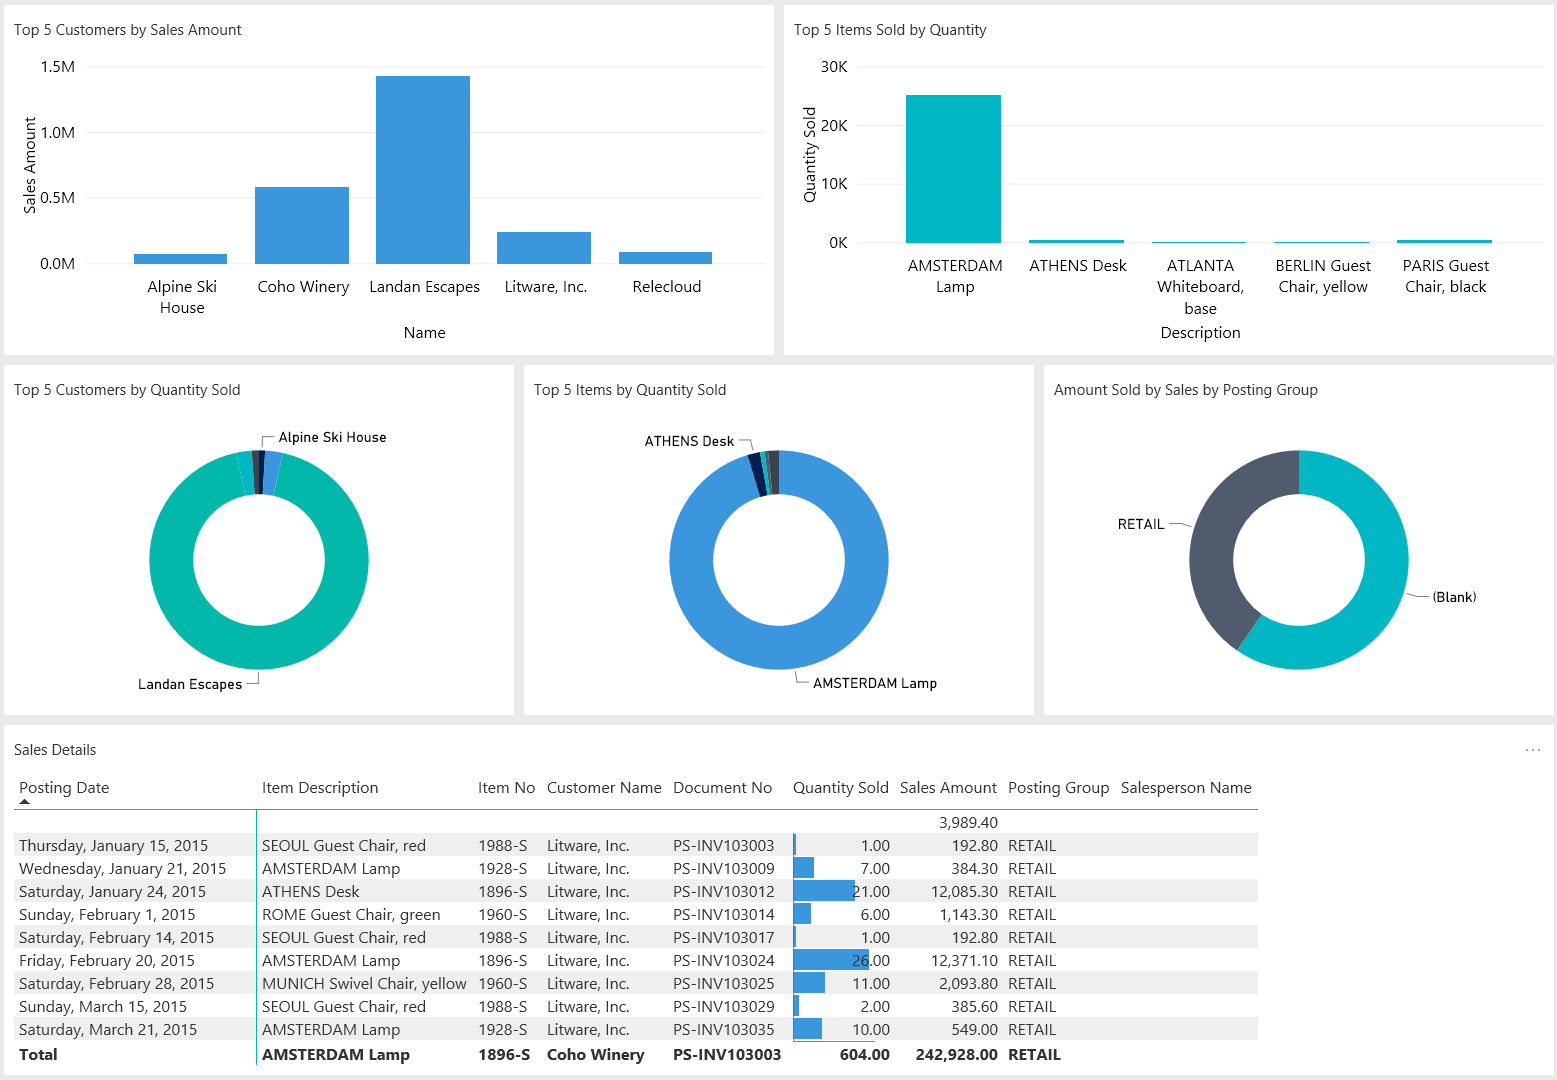Sort table by the Sales Amount column
Viewport: 1557px width, 1080px height.
tap(947, 787)
